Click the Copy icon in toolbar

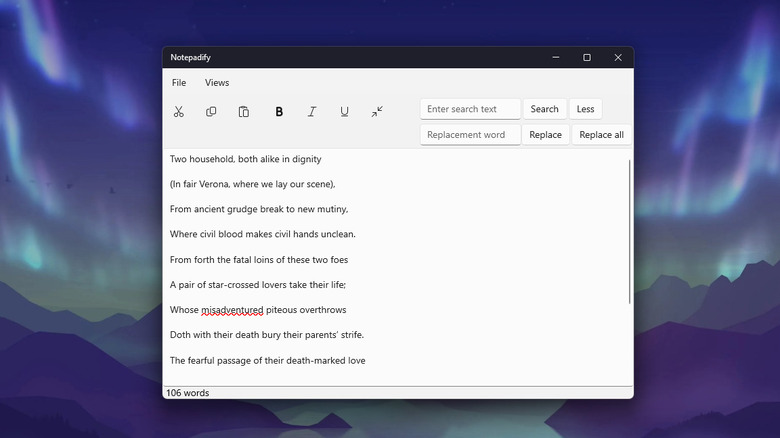click(x=211, y=112)
